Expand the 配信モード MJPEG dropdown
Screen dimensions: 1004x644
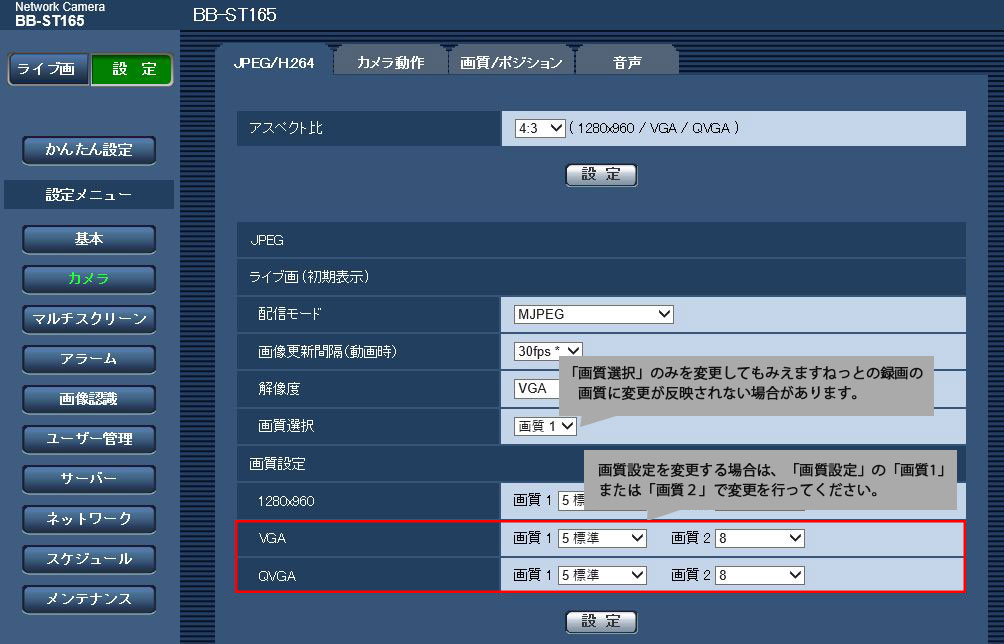[593, 314]
